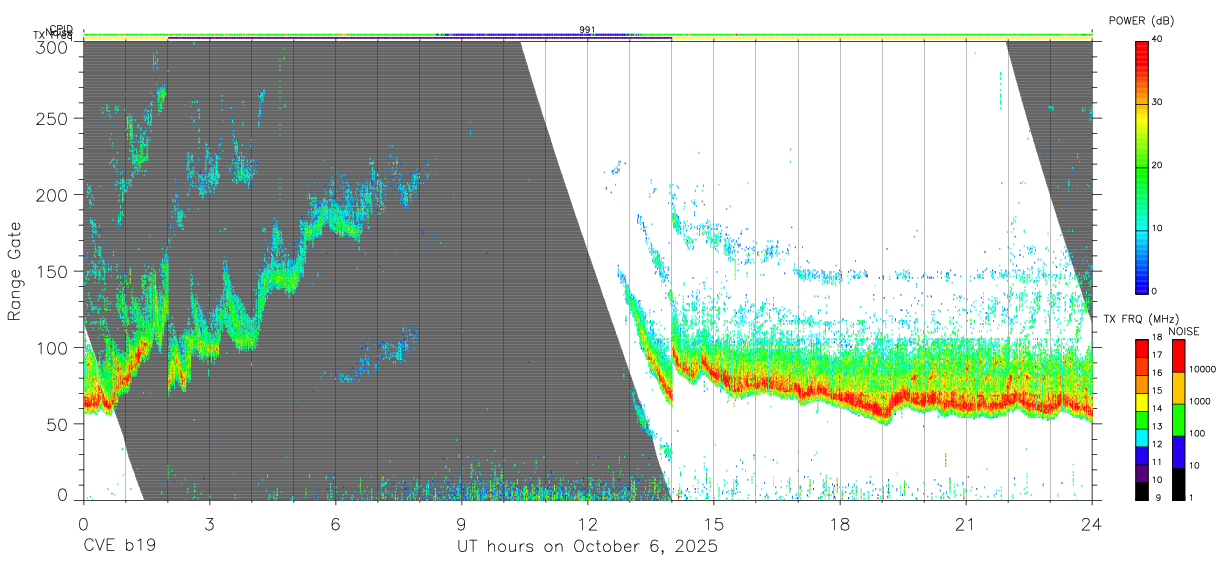Viewport: 1228px width, 567px height.
Task: Click the 18 label on UT hours axis
Action: point(840,524)
